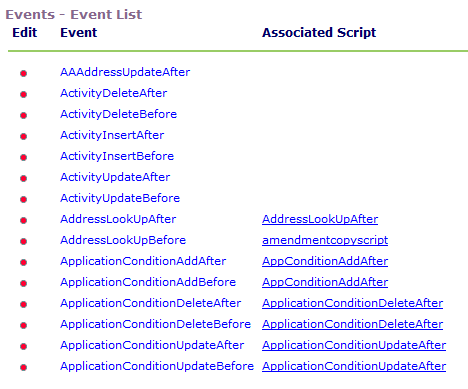Click red edit dot for ActivityDeleteAfter
This screenshot has height=389, width=468.
click(x=23, y=94)
